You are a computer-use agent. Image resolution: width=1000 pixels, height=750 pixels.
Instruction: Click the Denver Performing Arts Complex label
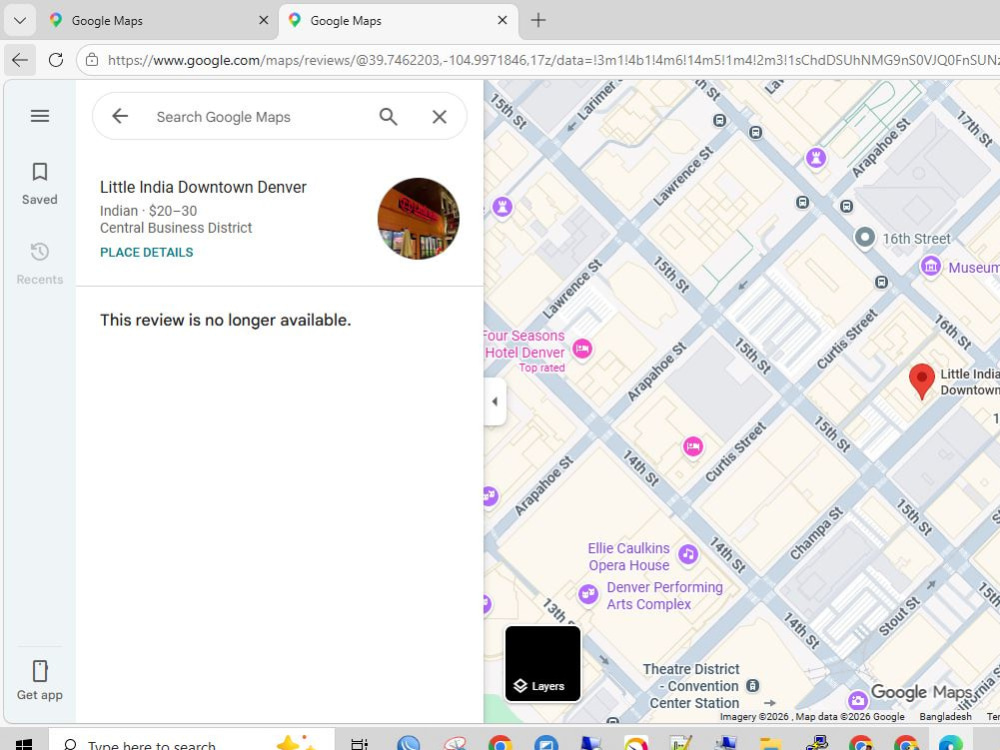point(664,596)
